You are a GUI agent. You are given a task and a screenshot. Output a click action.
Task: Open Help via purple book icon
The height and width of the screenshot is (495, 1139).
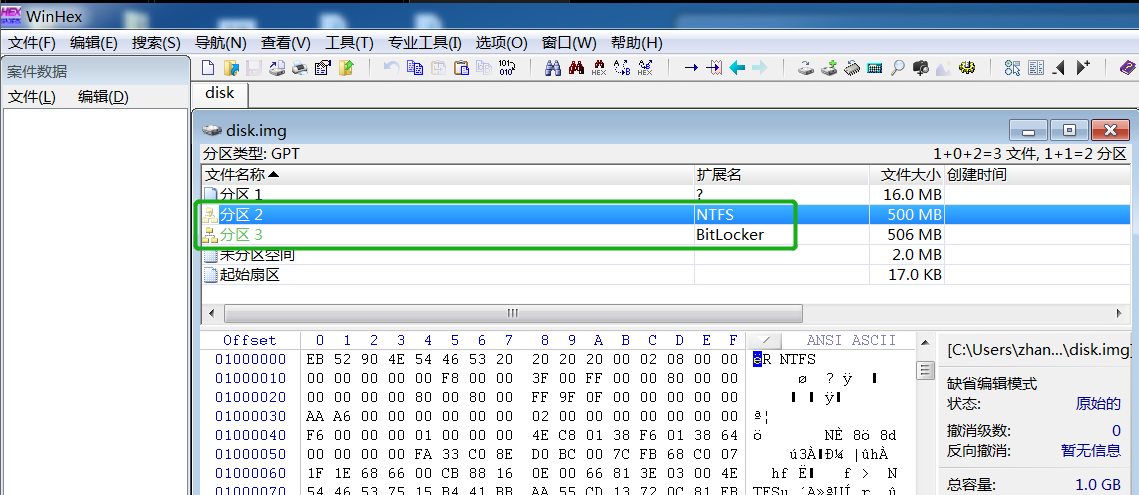pos(1127,68)
